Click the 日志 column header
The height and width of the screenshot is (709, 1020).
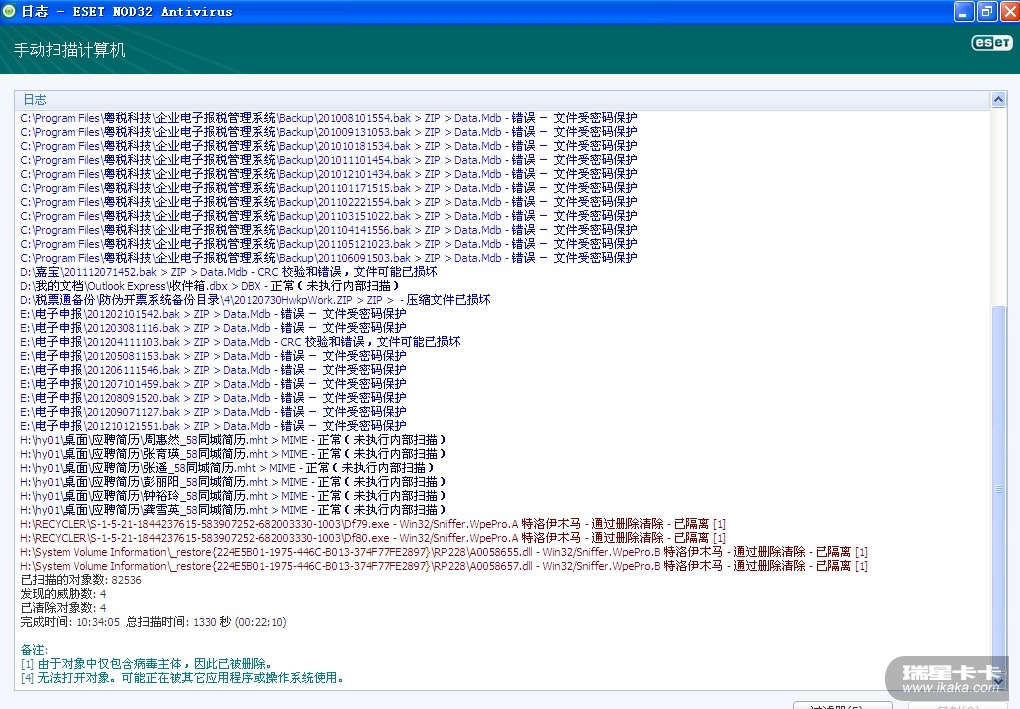point(502,100)
